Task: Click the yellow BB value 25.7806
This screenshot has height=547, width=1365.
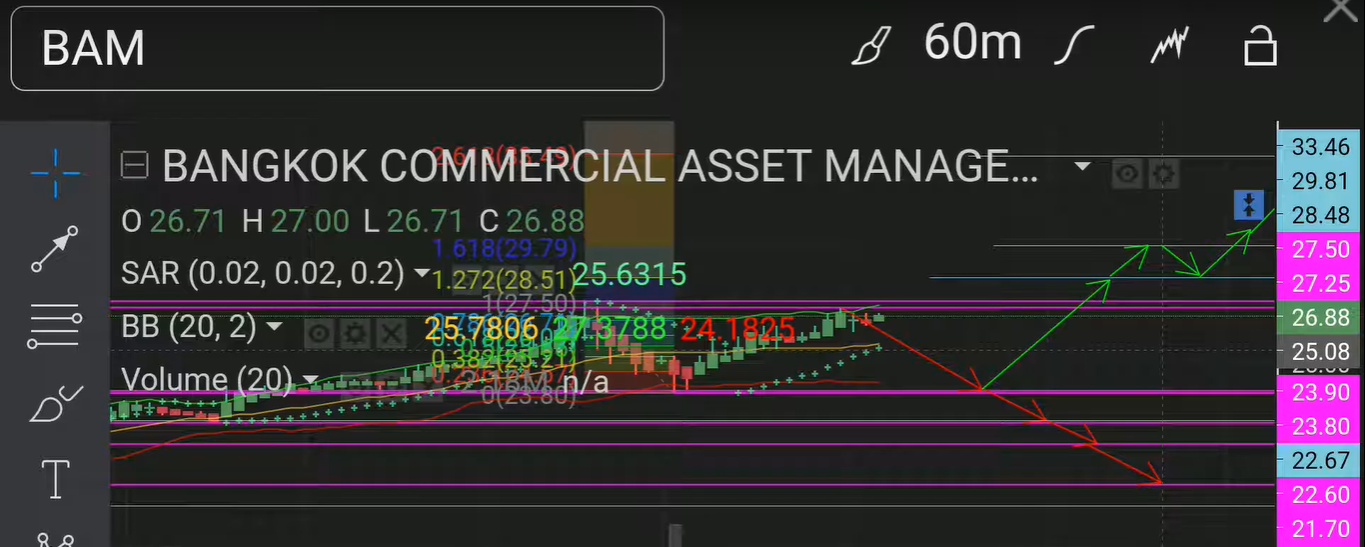Action: coord(482,328)
